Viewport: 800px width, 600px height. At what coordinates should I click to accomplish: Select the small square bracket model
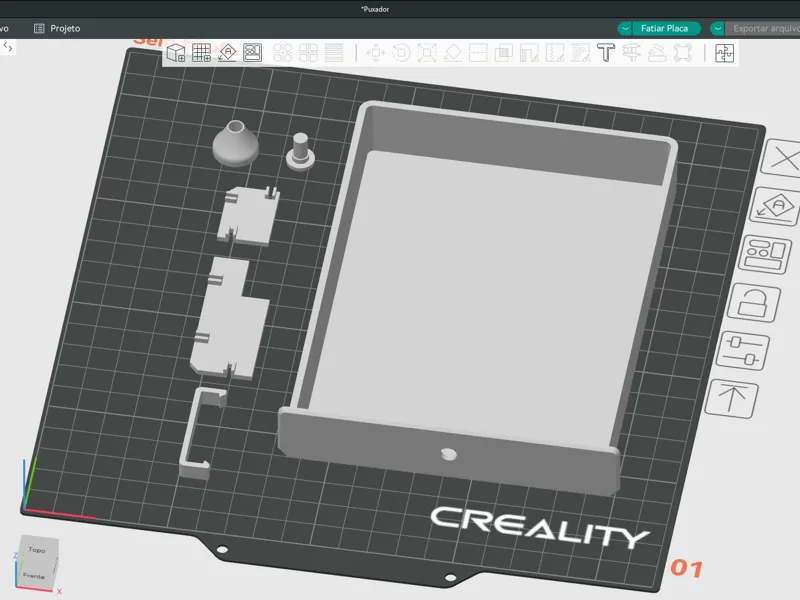pos(248,215)
